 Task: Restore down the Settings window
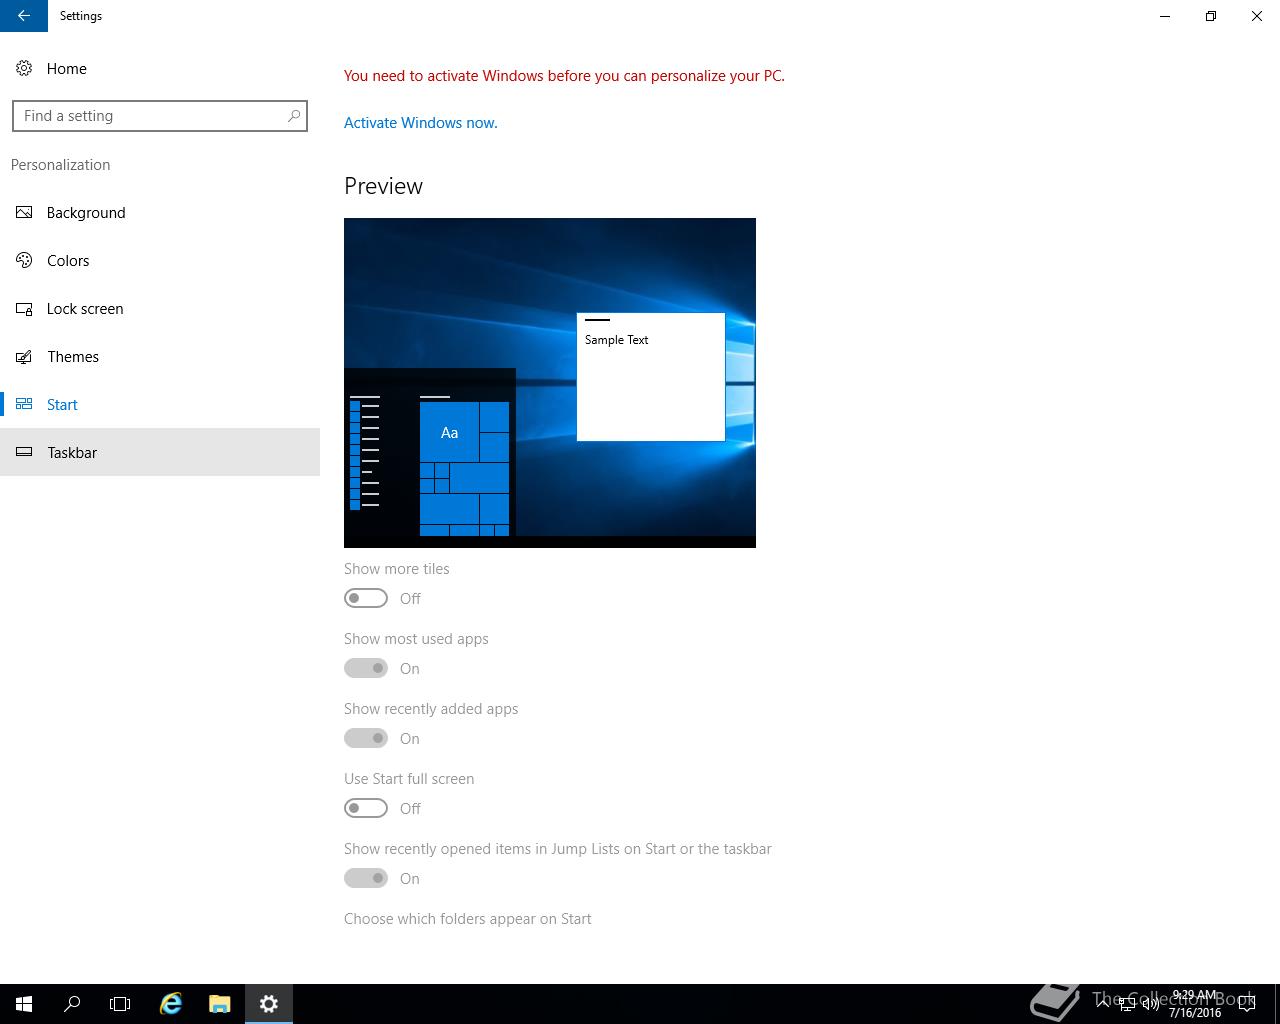(1211, 16)
